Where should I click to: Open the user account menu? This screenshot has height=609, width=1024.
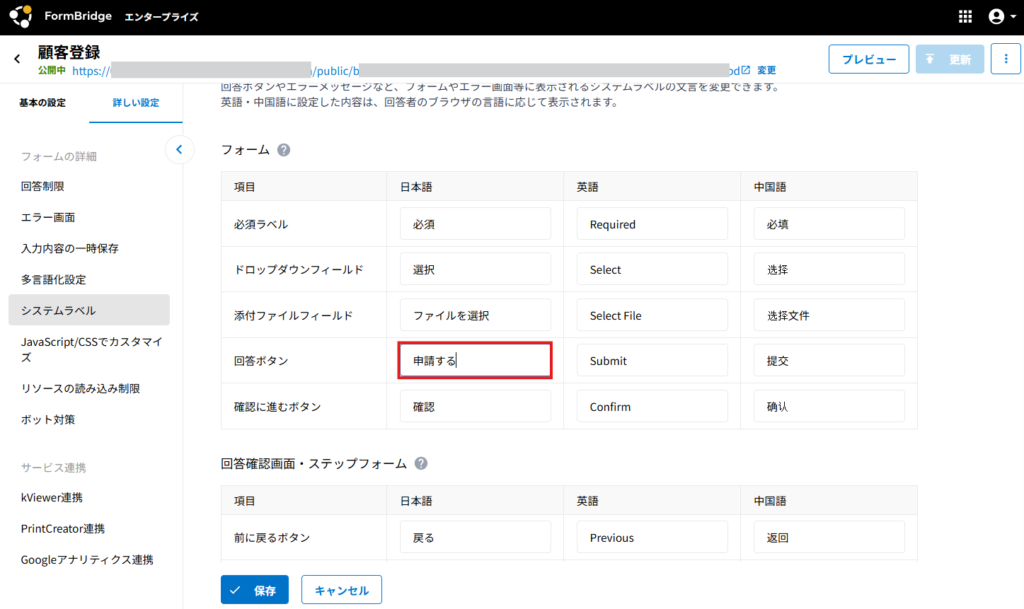(995, 17)
